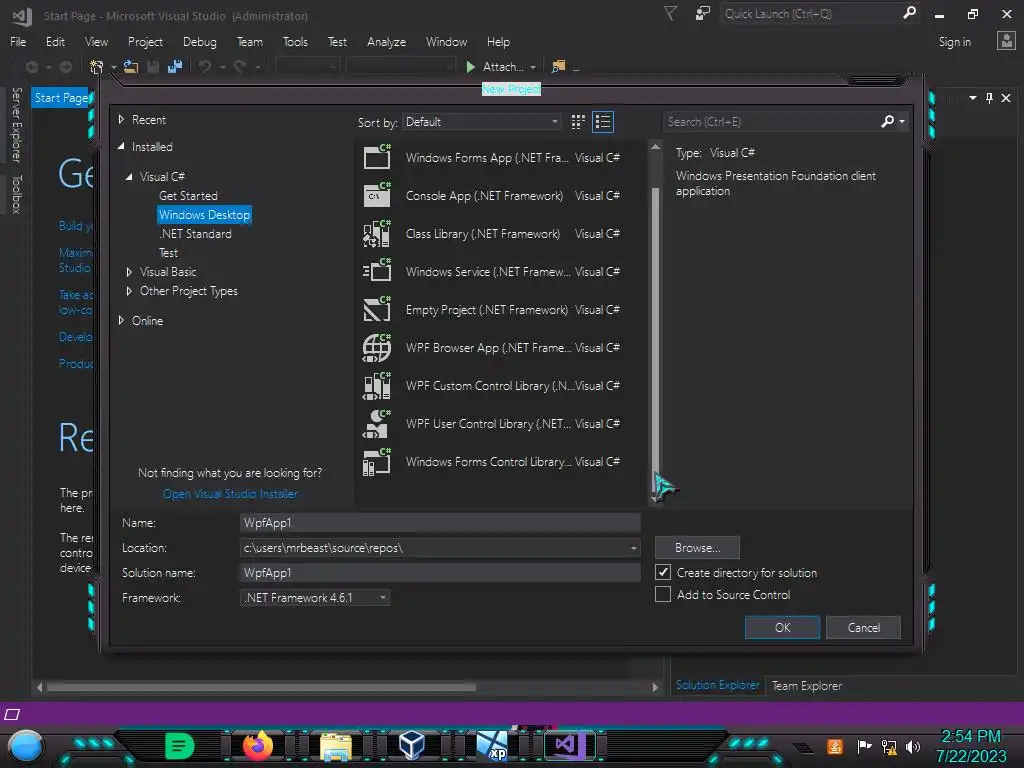
Task: Click Sign in at top right
Action: tap(954, 42)
